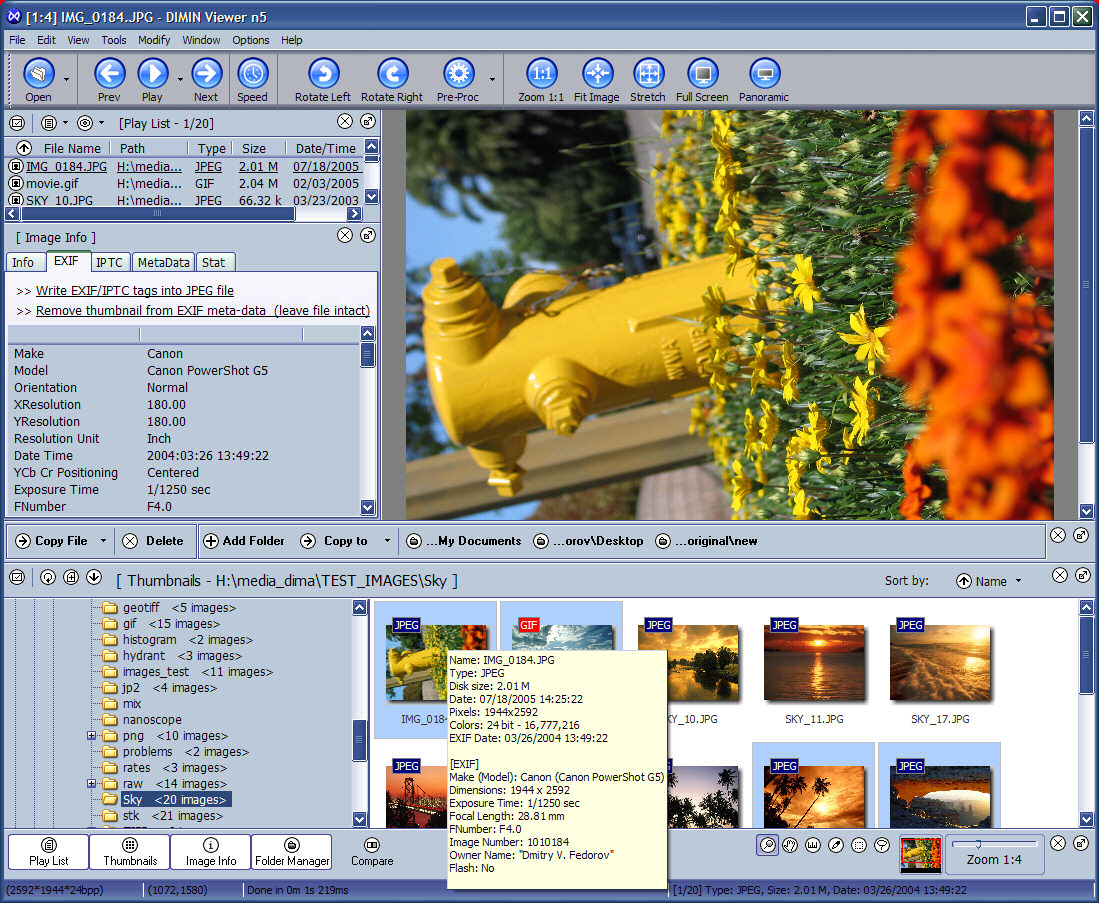
Task: Sort the play list by the Size column
Action: pyautogui.click(x=254, y=148)
